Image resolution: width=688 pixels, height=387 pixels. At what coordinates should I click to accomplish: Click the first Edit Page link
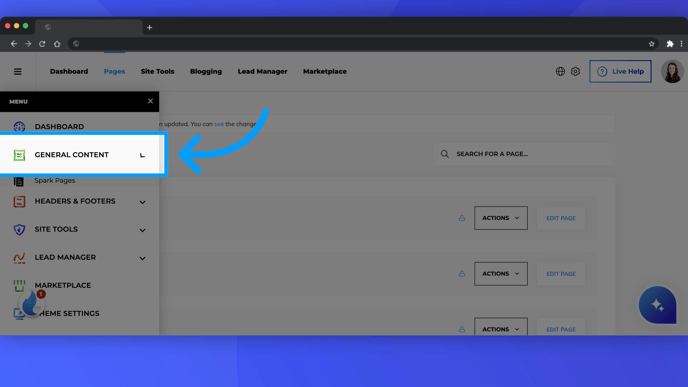tap(561, 218)
